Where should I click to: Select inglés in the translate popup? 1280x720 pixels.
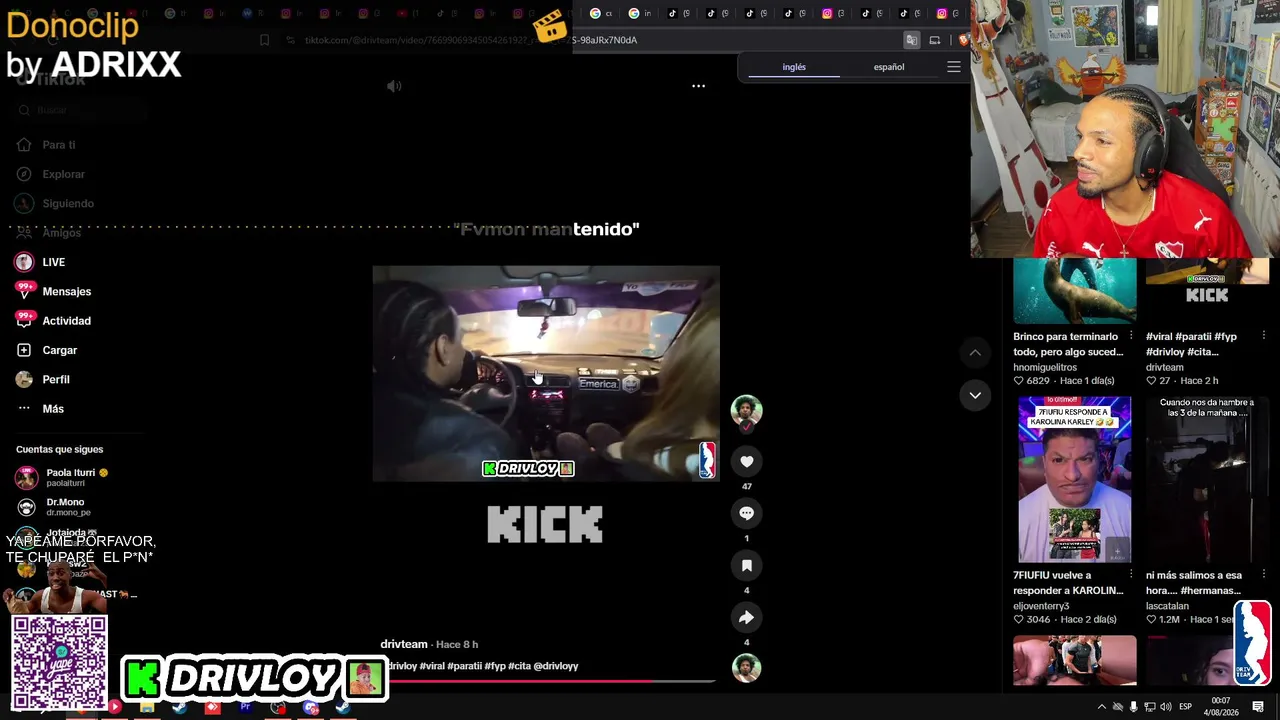click(794, 67)
